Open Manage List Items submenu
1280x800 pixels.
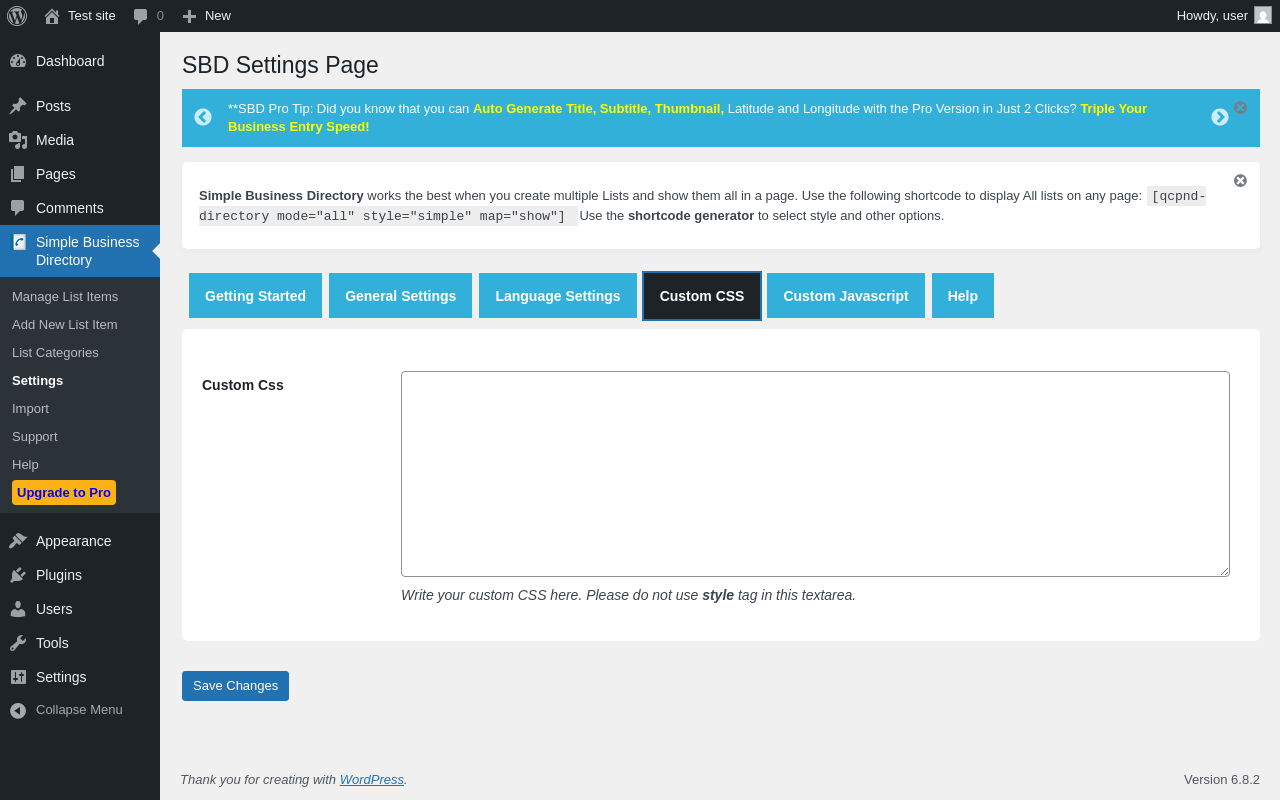point(65,296)
